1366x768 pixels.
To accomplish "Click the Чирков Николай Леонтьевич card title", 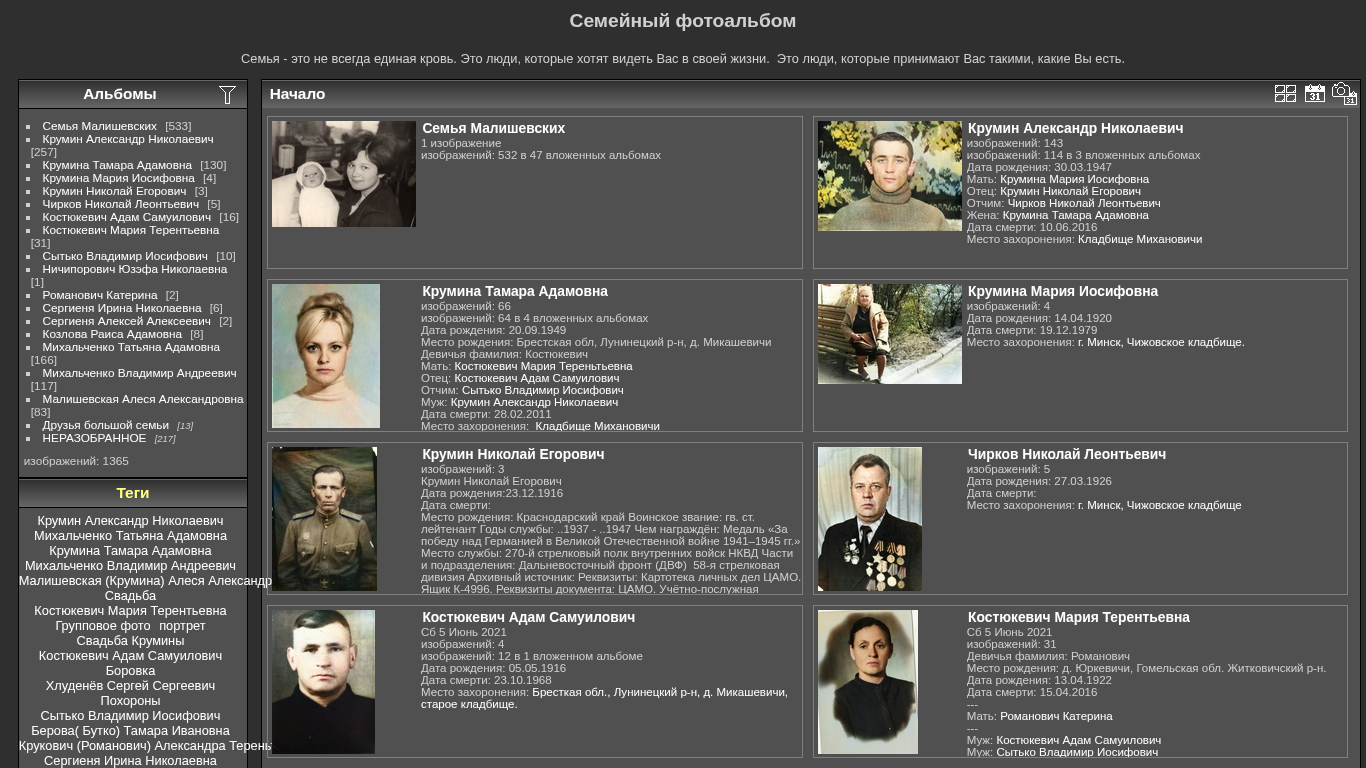I will (x=1067, y=454).
